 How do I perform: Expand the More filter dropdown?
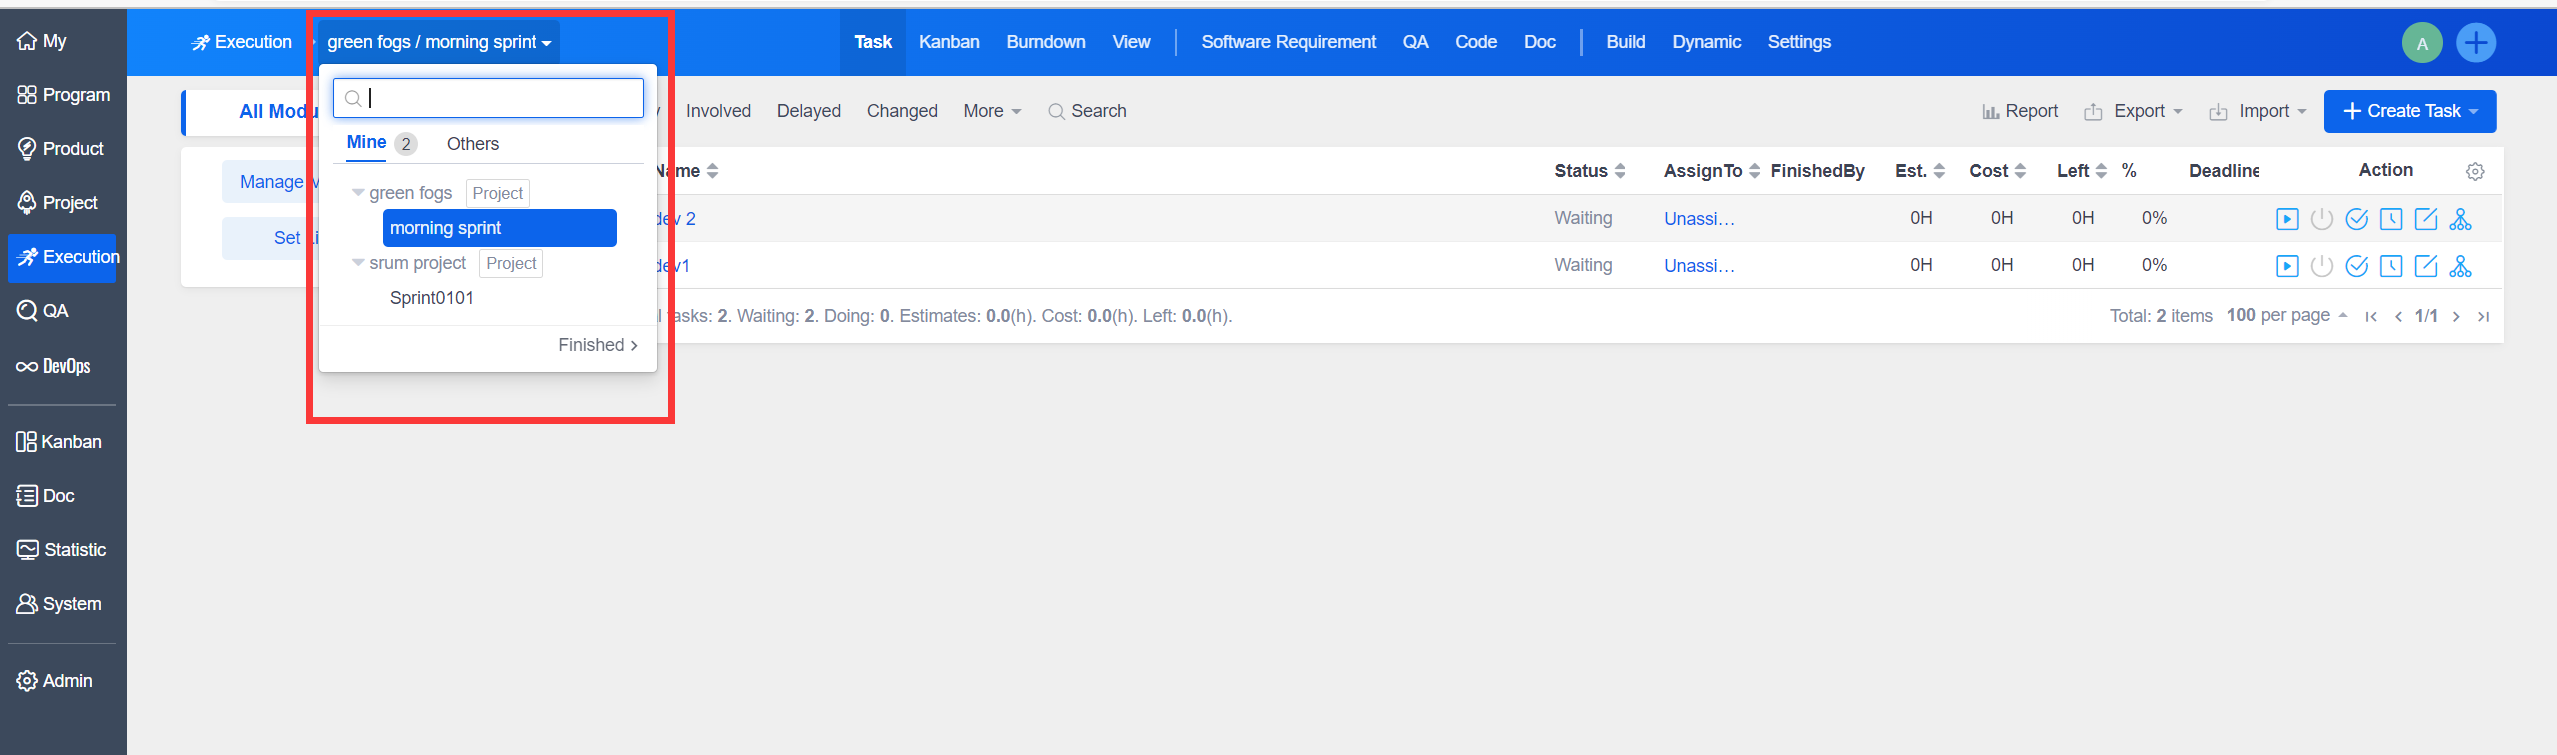(x=992, y=111)
